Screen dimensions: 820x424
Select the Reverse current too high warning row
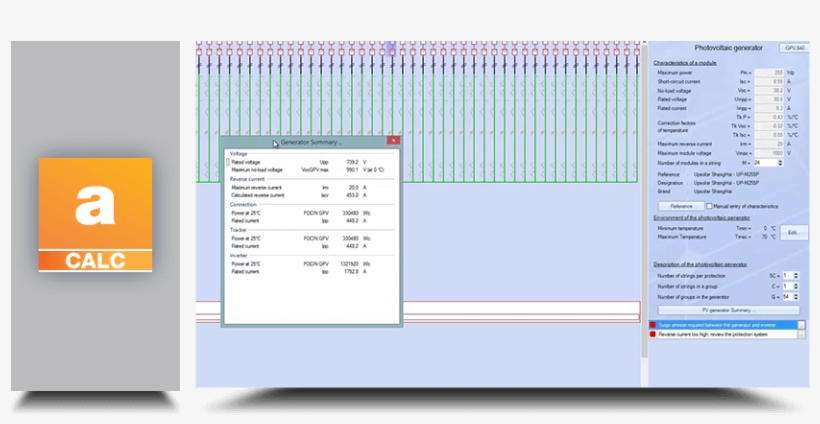coord(723,334)
